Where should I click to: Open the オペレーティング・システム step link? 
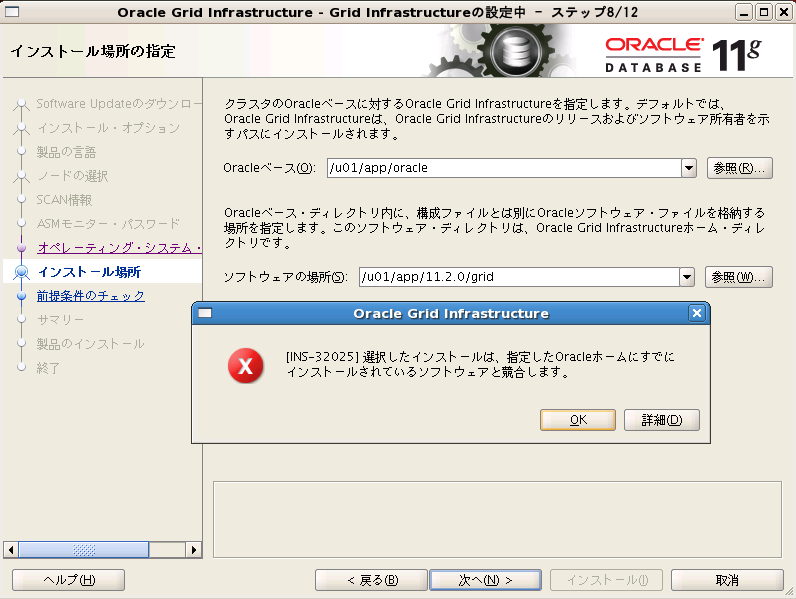point(119,248)
